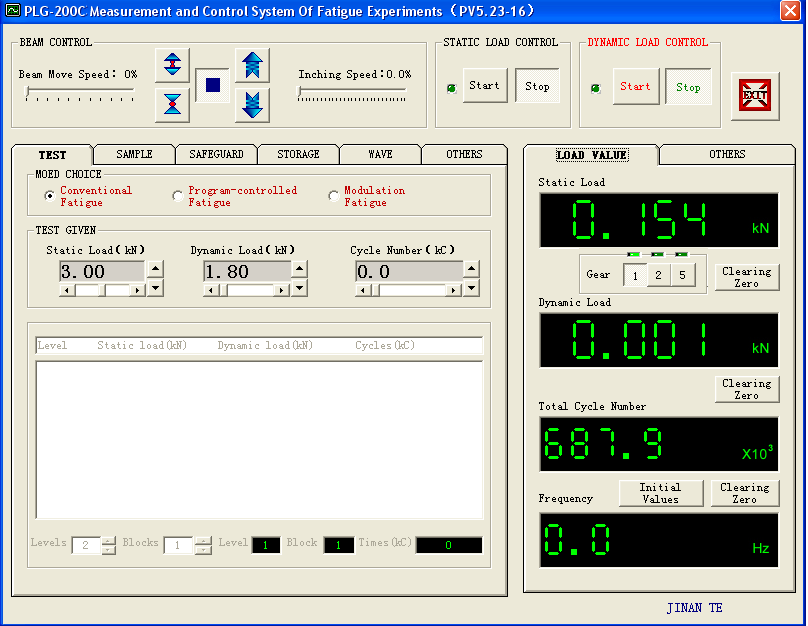Increase Cycle Number with up arrow
Viewport: 808px width, 626px height.
click(x=471, y=268)
